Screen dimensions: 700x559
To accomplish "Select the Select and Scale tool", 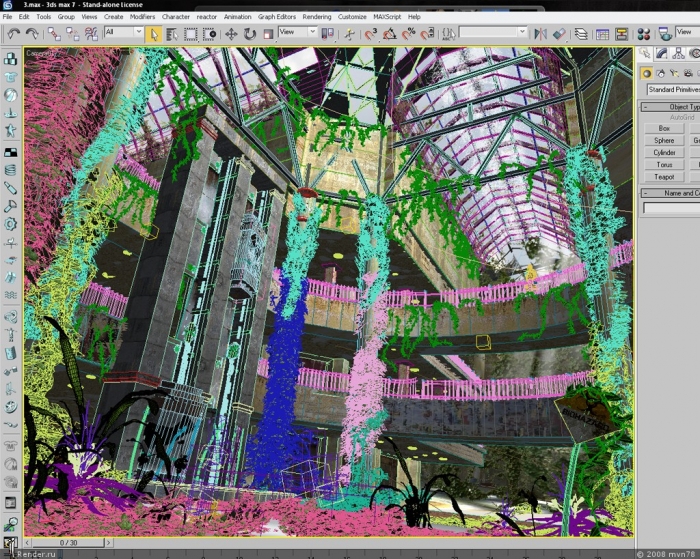I will (x=268, y=34).
